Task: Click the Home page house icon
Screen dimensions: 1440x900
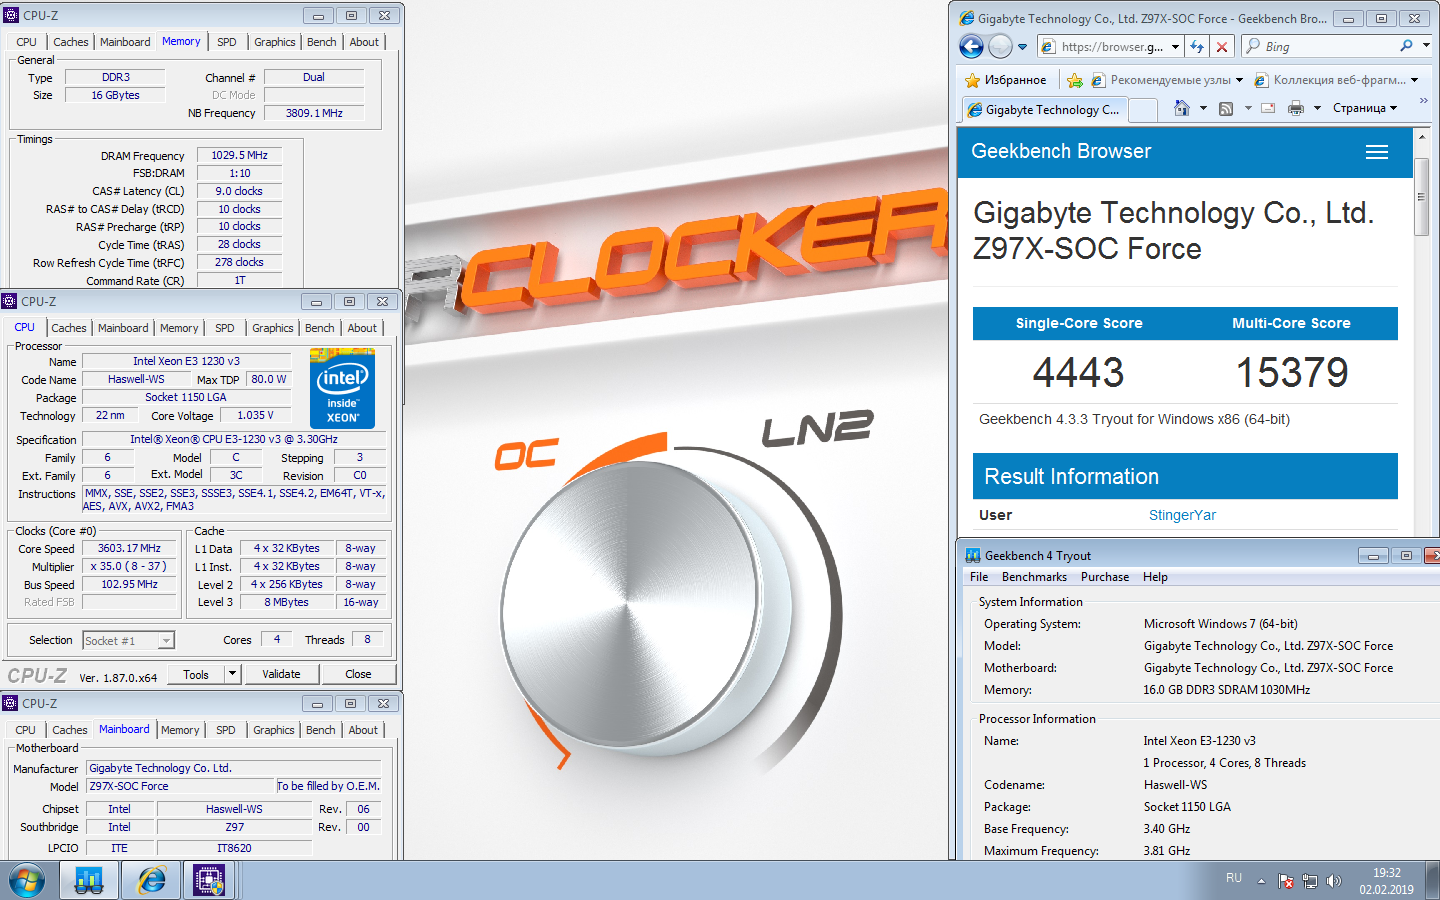Action: click(1181, 108)
